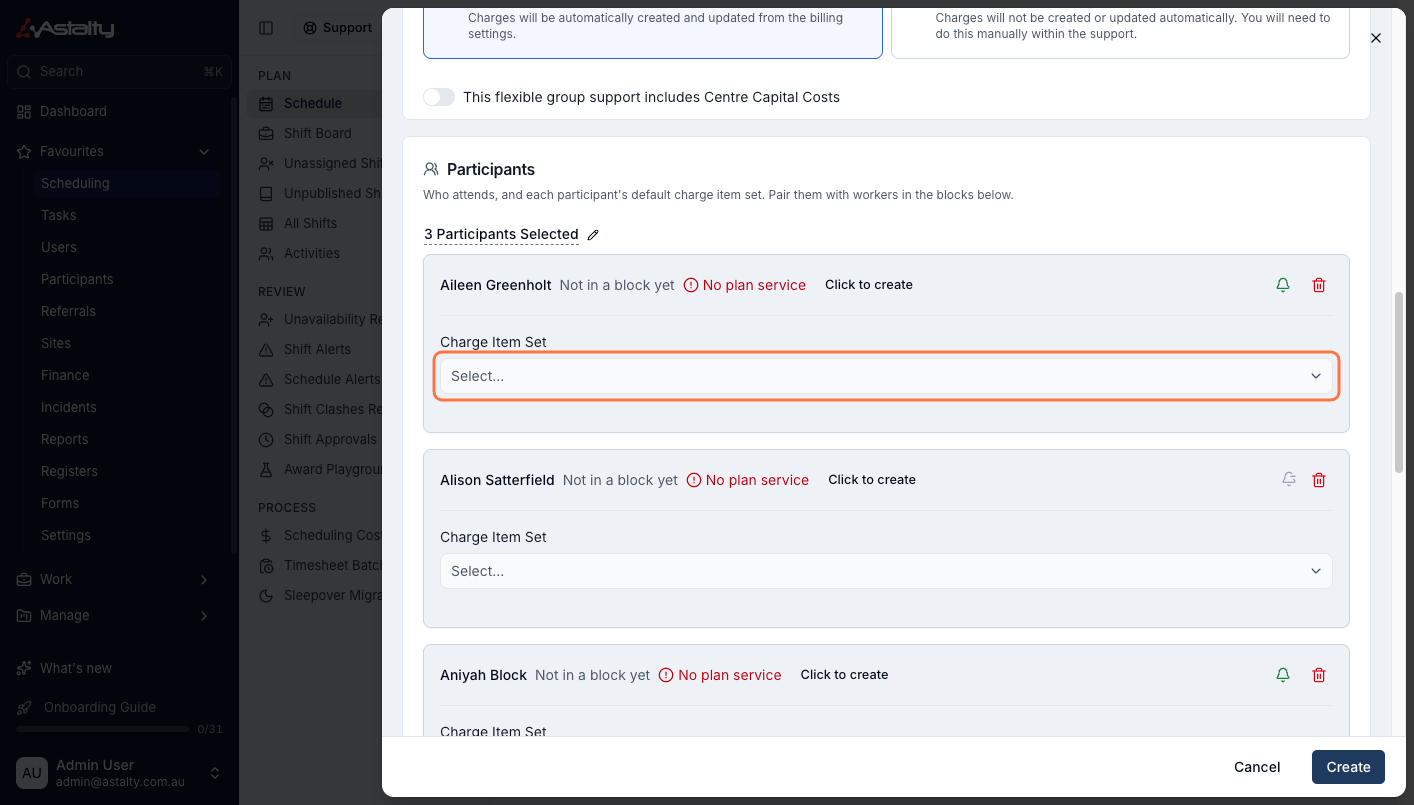Click the Shift Approvals clock icon

click(266, 439)
